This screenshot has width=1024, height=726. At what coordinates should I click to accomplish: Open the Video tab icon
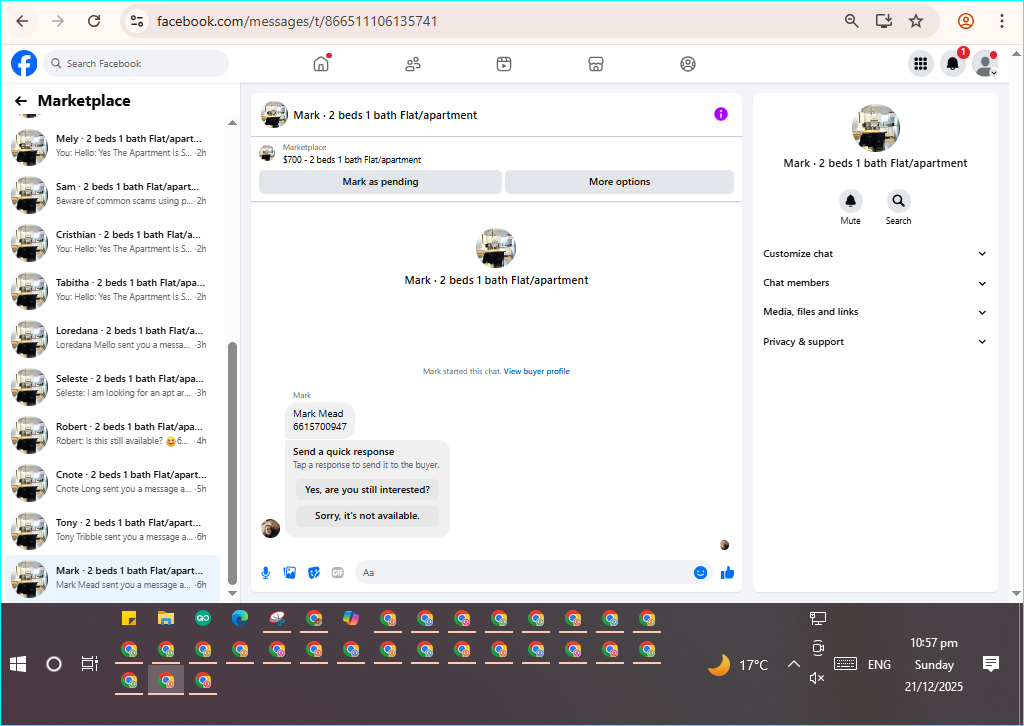click(x=504, y=64)
